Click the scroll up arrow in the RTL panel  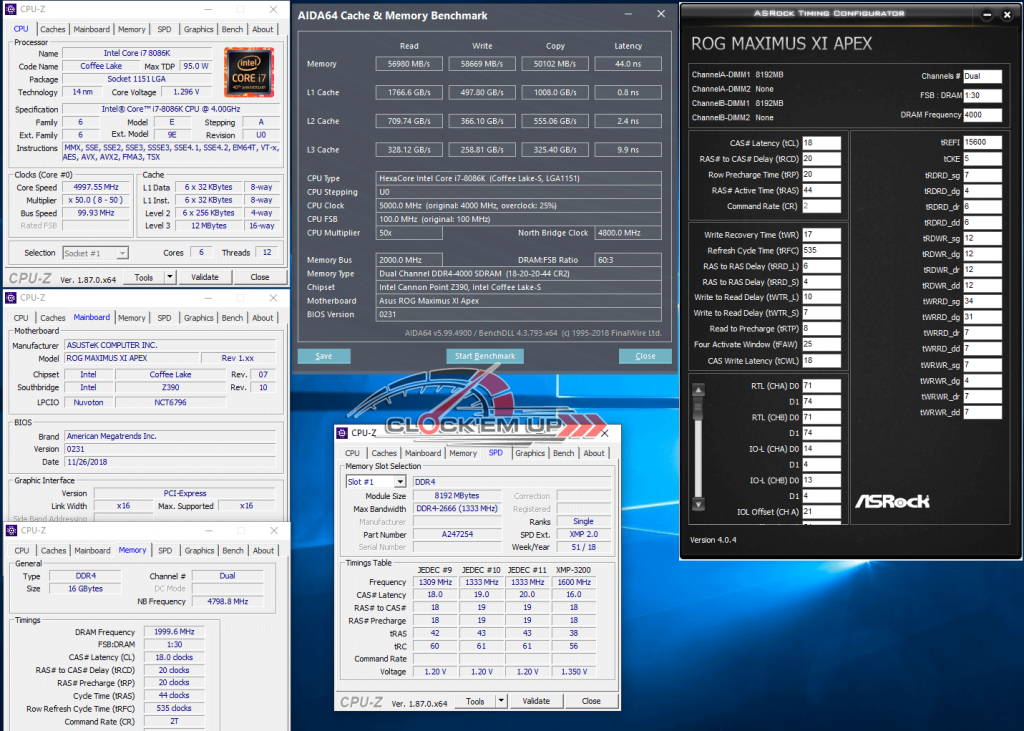click(698, 390)
